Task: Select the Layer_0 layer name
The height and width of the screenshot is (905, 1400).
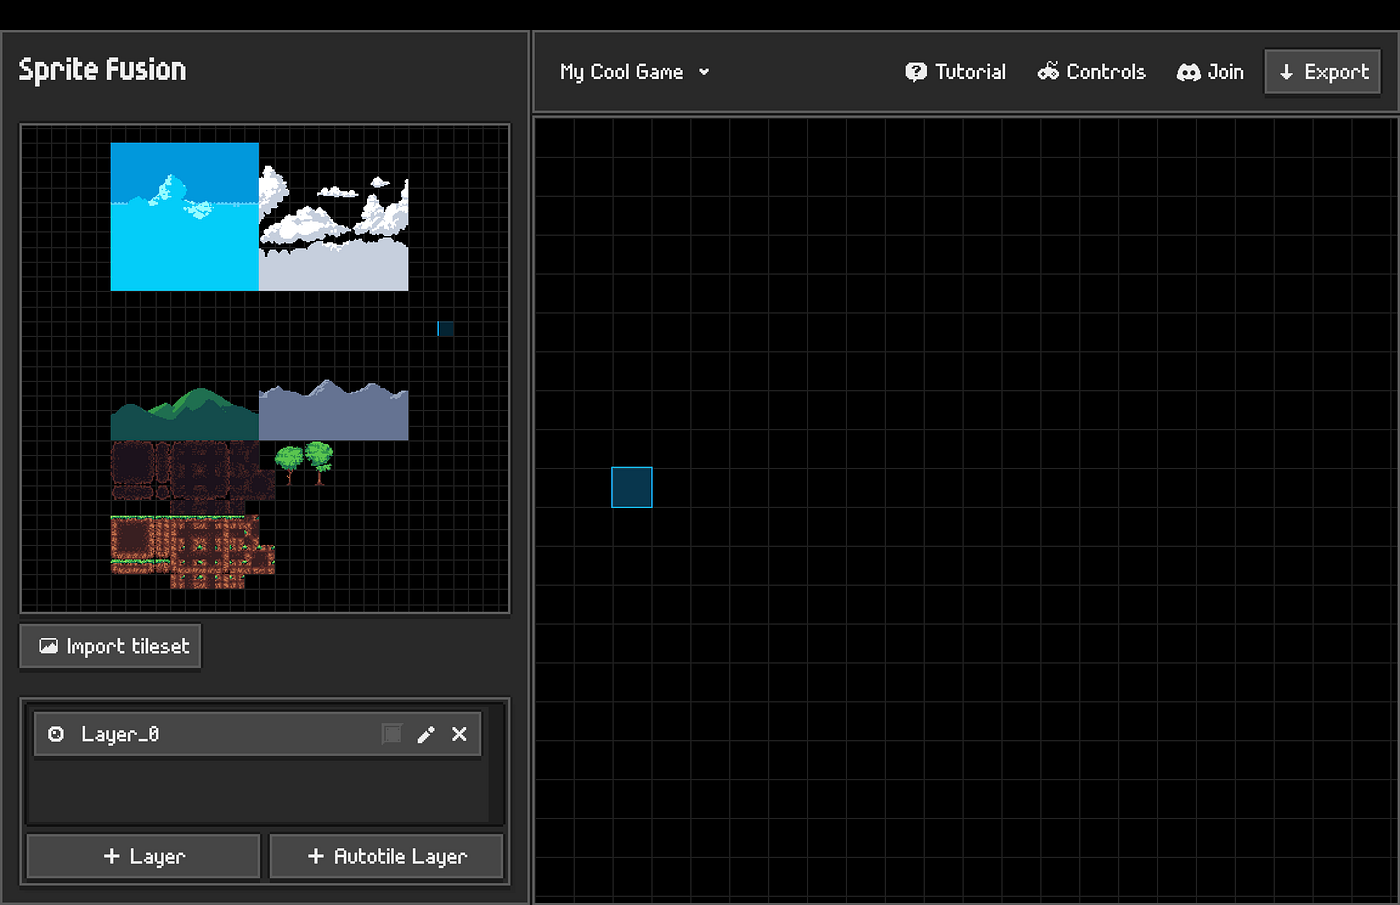Action: (120, 734)
